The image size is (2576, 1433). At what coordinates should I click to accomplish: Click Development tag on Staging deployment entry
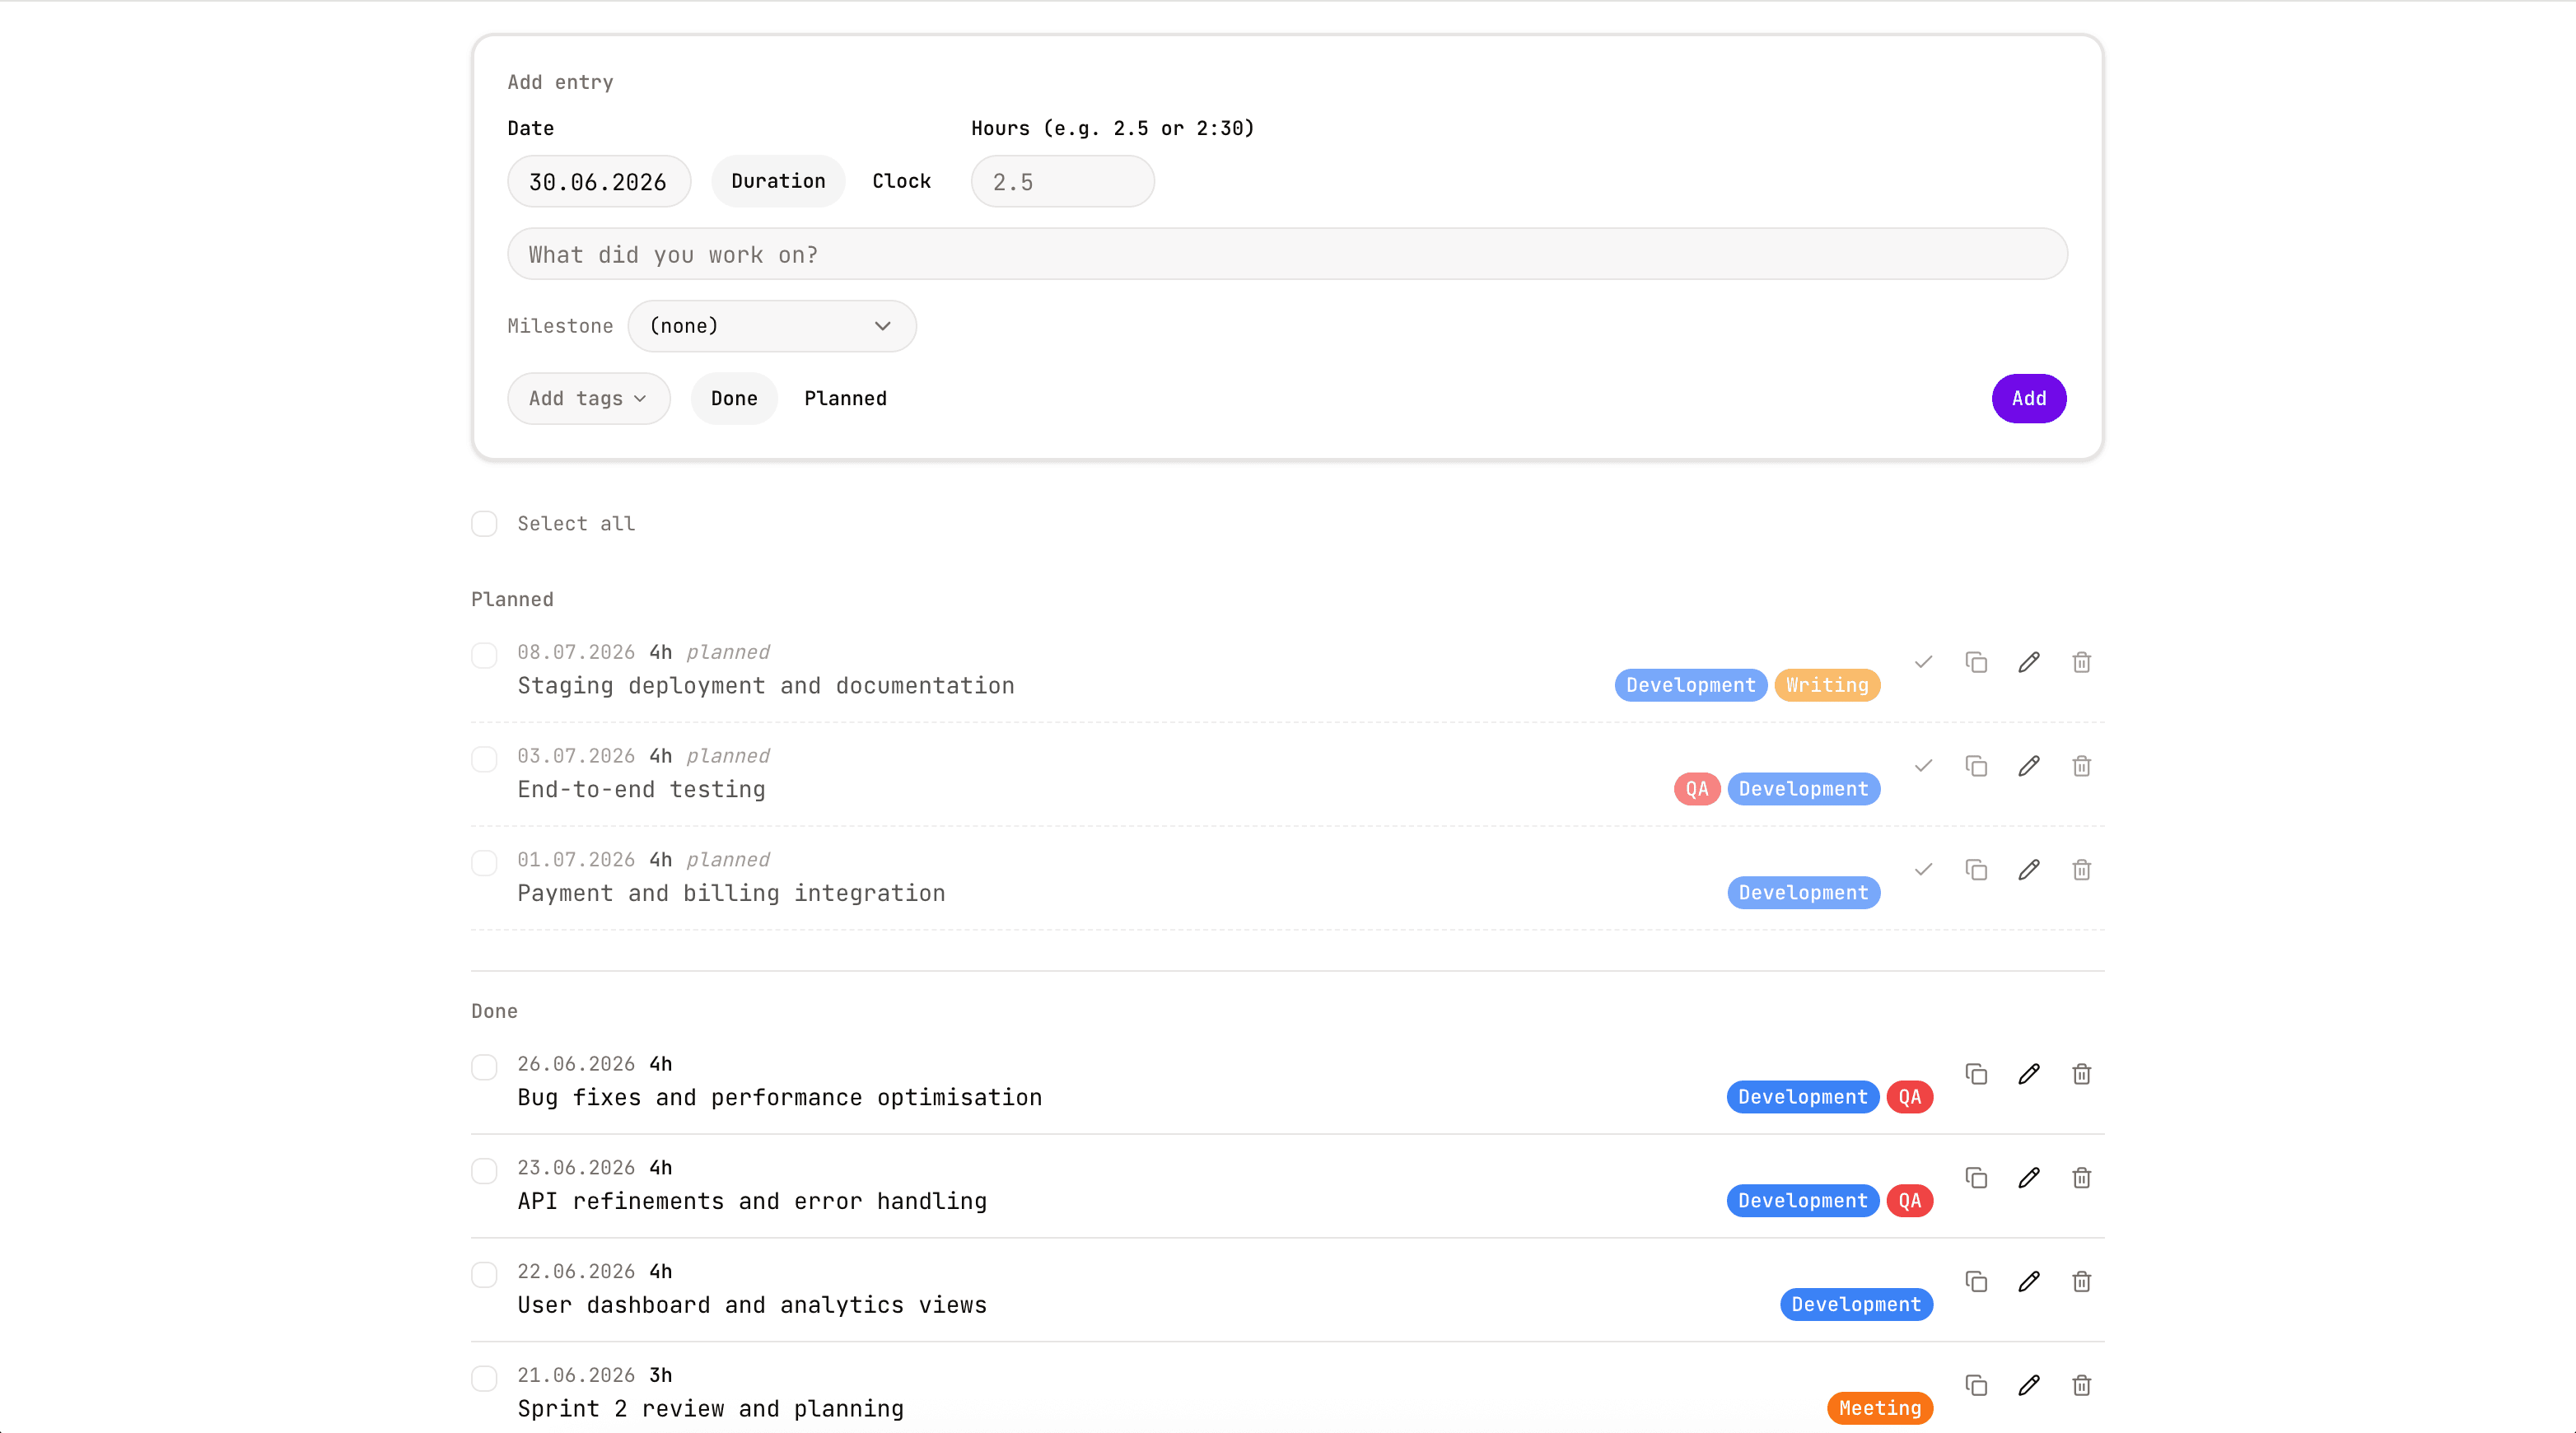1690,686
